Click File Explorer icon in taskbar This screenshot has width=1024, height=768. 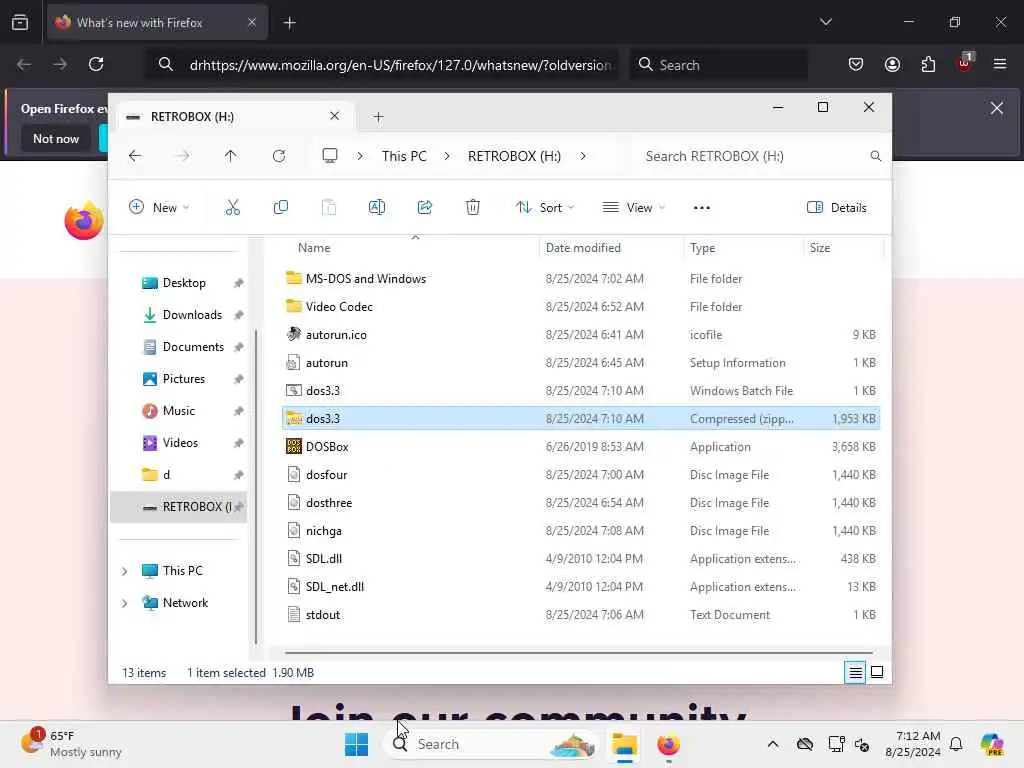point(624,744)
